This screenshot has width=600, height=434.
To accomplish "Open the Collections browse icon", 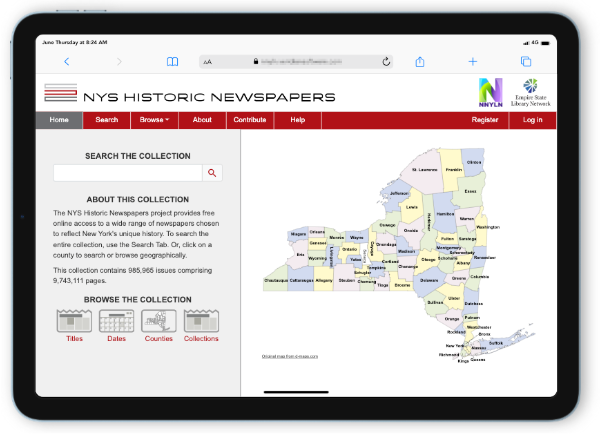I will 201,322.
